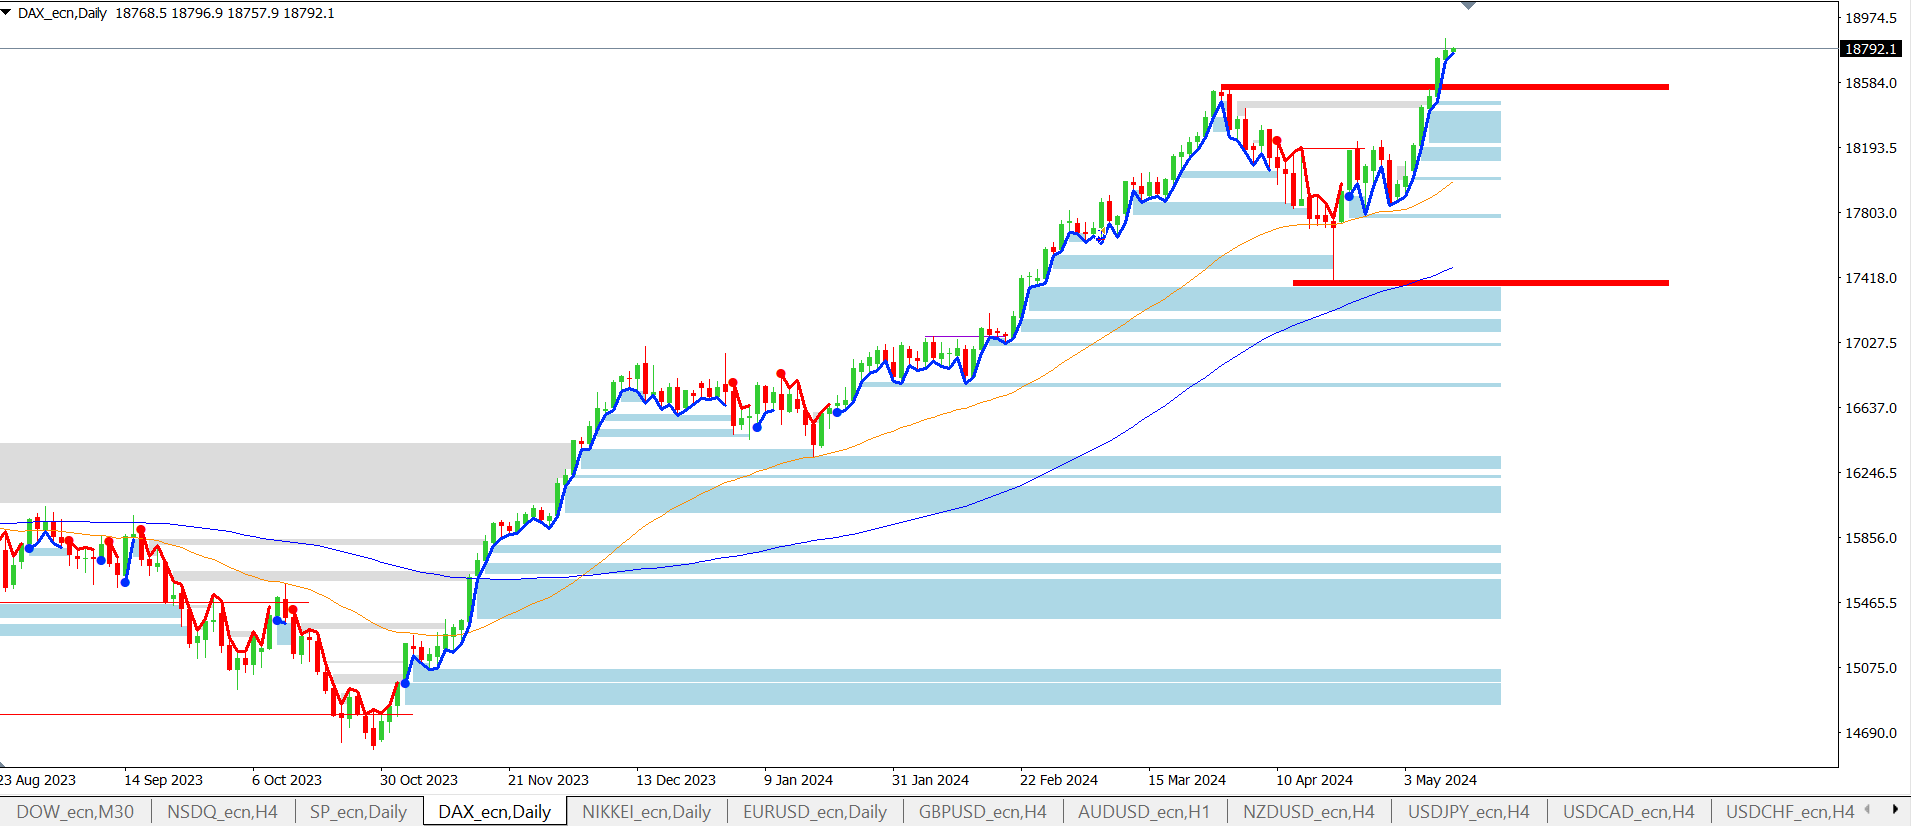1911x826 pixels.
Task: Click the 15465.5 price axis label
Action: [1871, 603]
